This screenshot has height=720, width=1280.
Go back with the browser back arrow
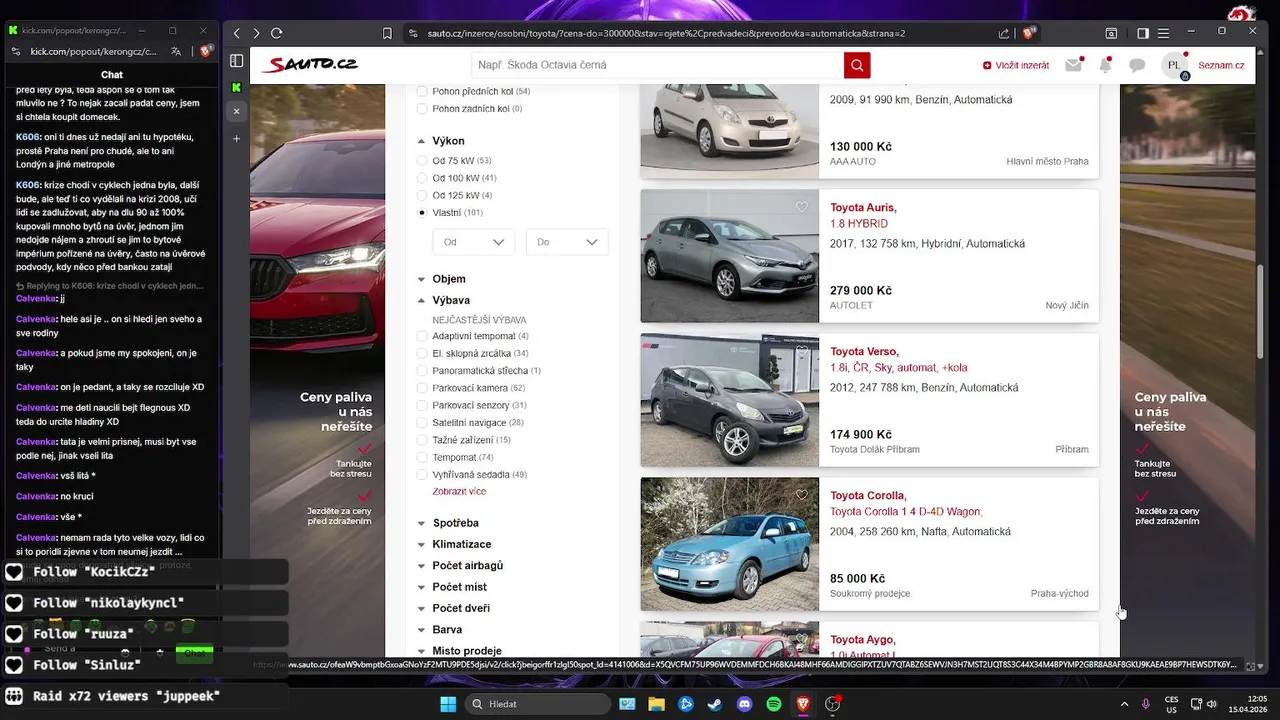pos(237,33)
